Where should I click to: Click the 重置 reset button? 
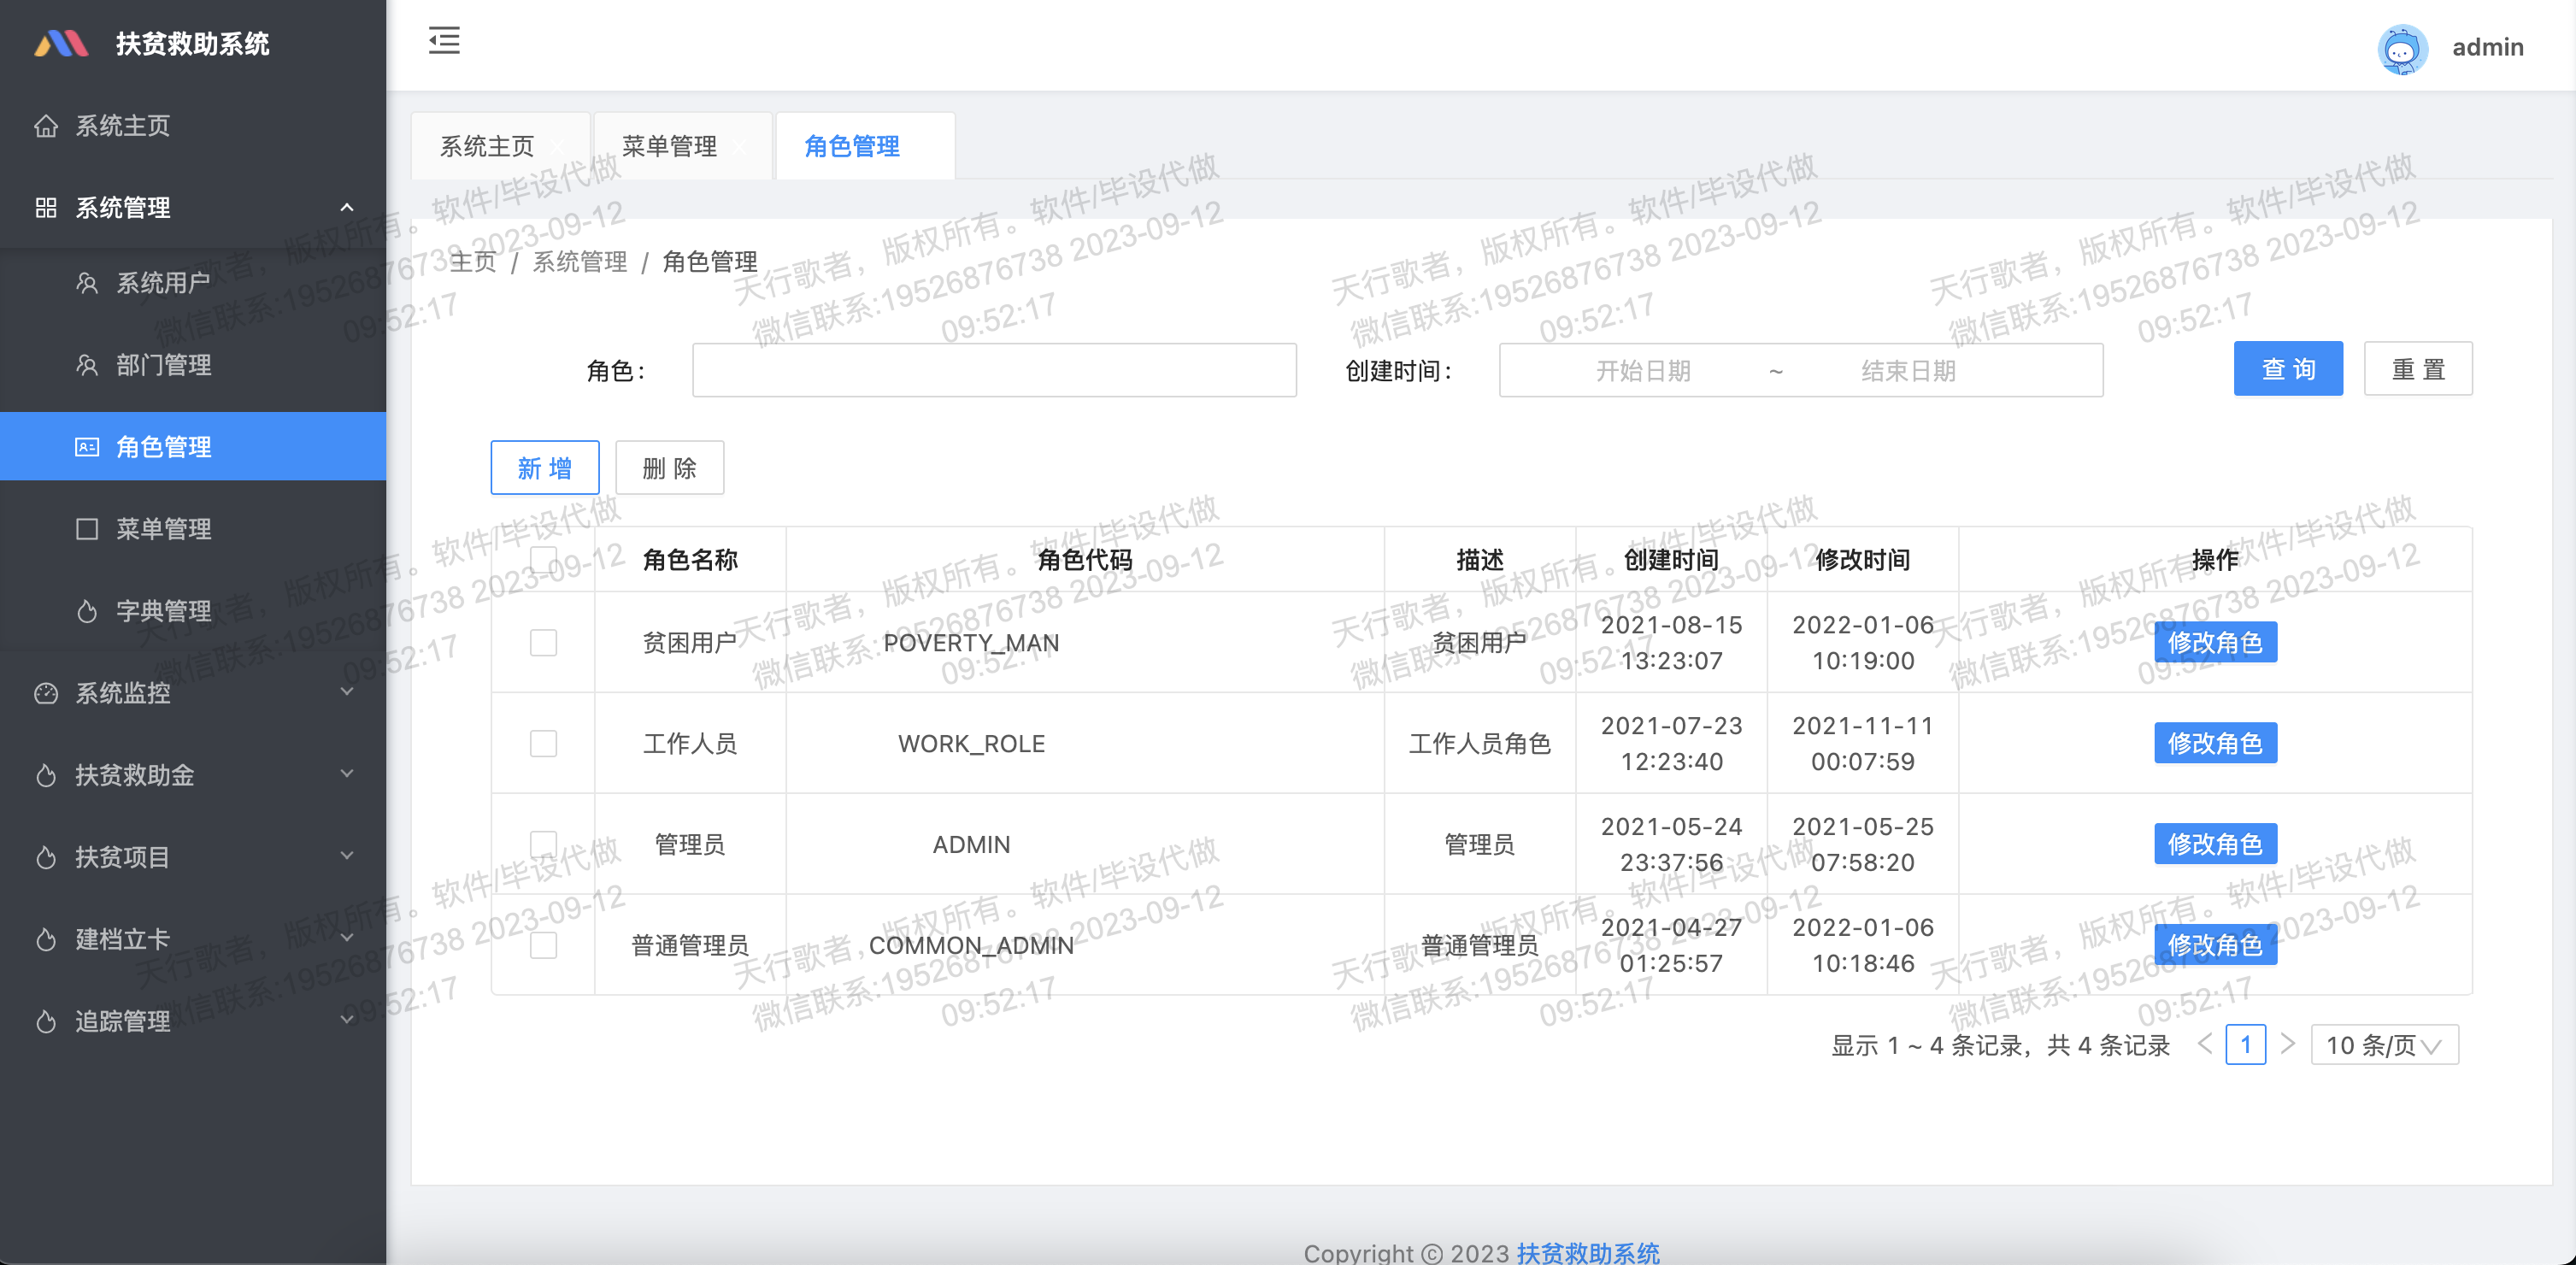[x=2418, y=369]
